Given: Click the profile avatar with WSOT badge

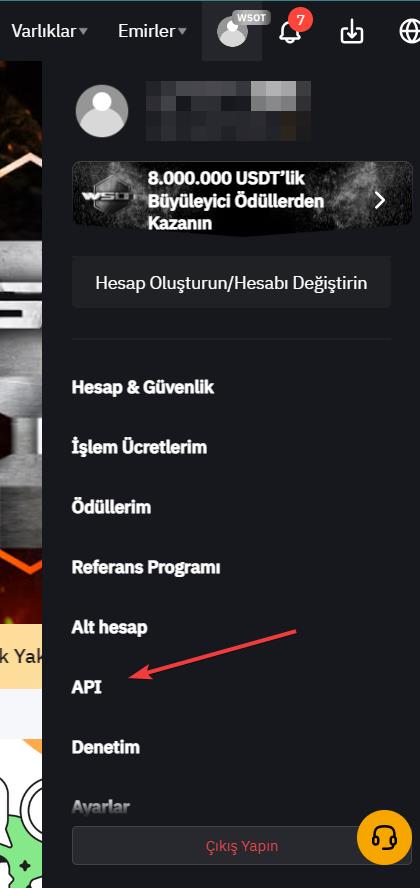Looking at the screenshot, I should point(233,31).
